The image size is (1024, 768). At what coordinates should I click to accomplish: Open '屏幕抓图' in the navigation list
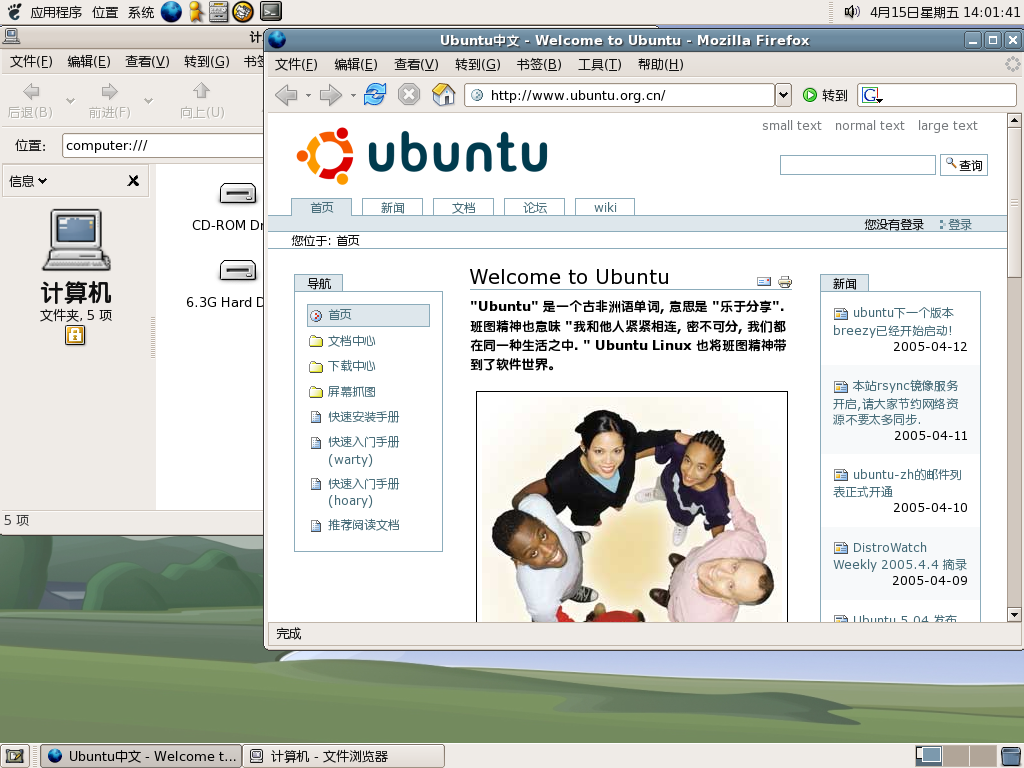point(351,392)
